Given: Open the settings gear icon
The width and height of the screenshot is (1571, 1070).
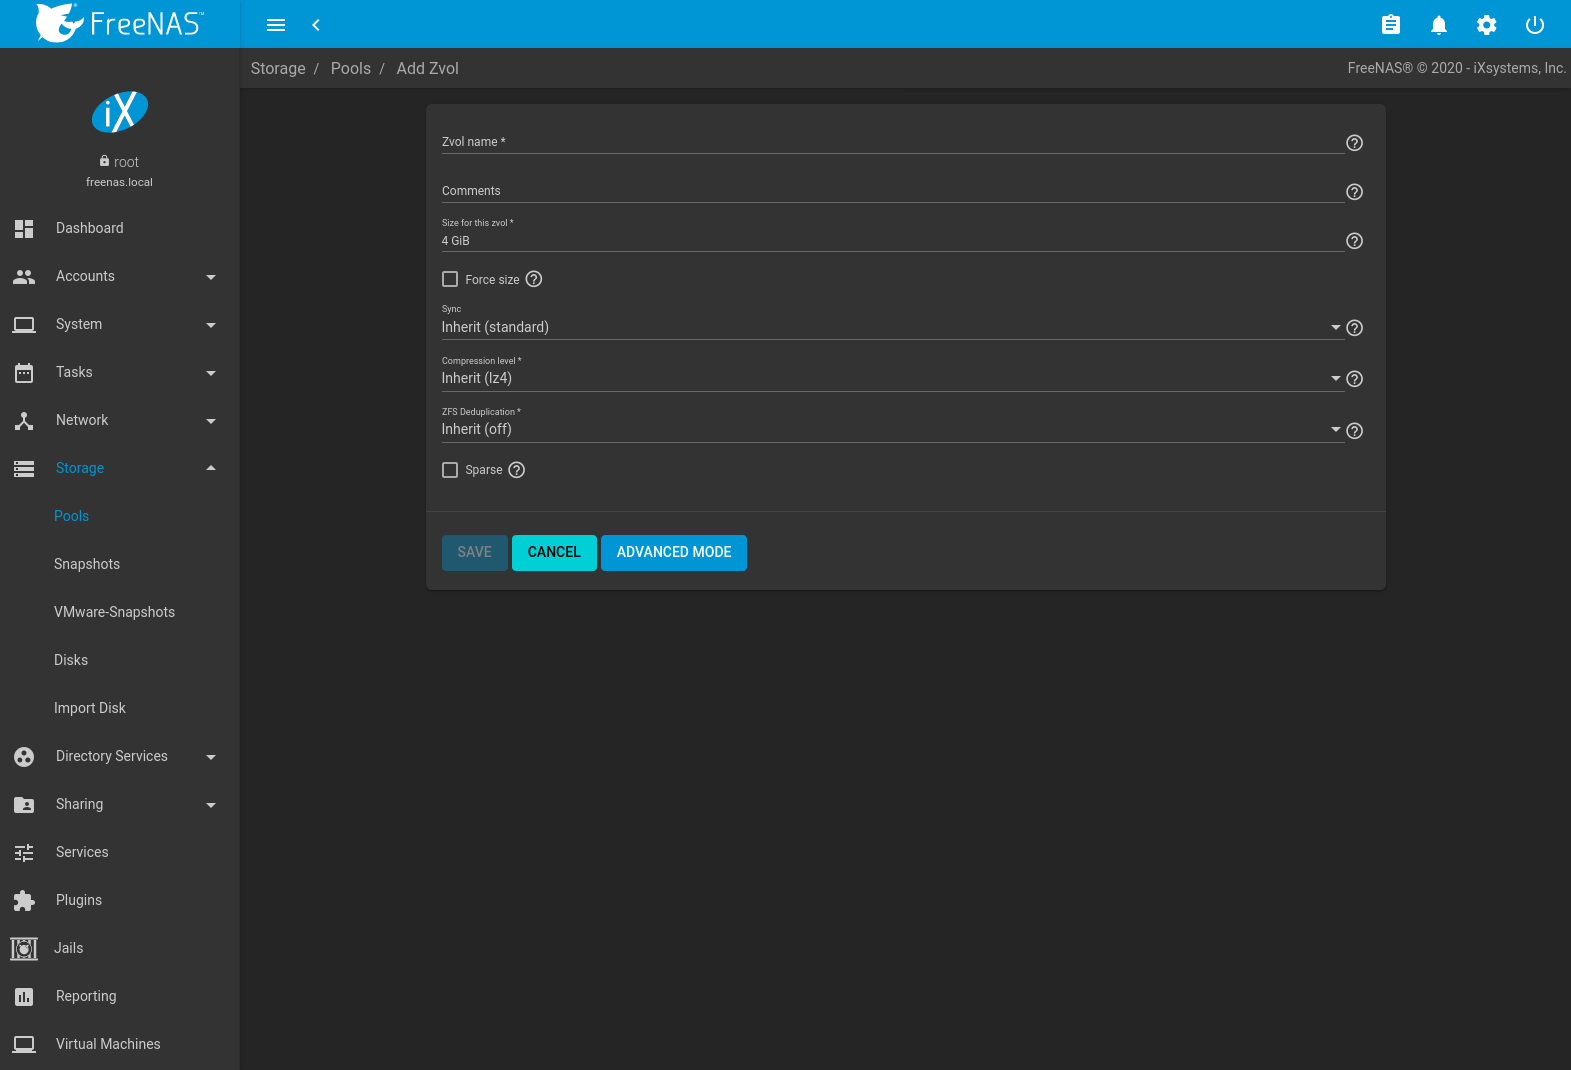Looking at the screenshot, I should [1486, 25].
